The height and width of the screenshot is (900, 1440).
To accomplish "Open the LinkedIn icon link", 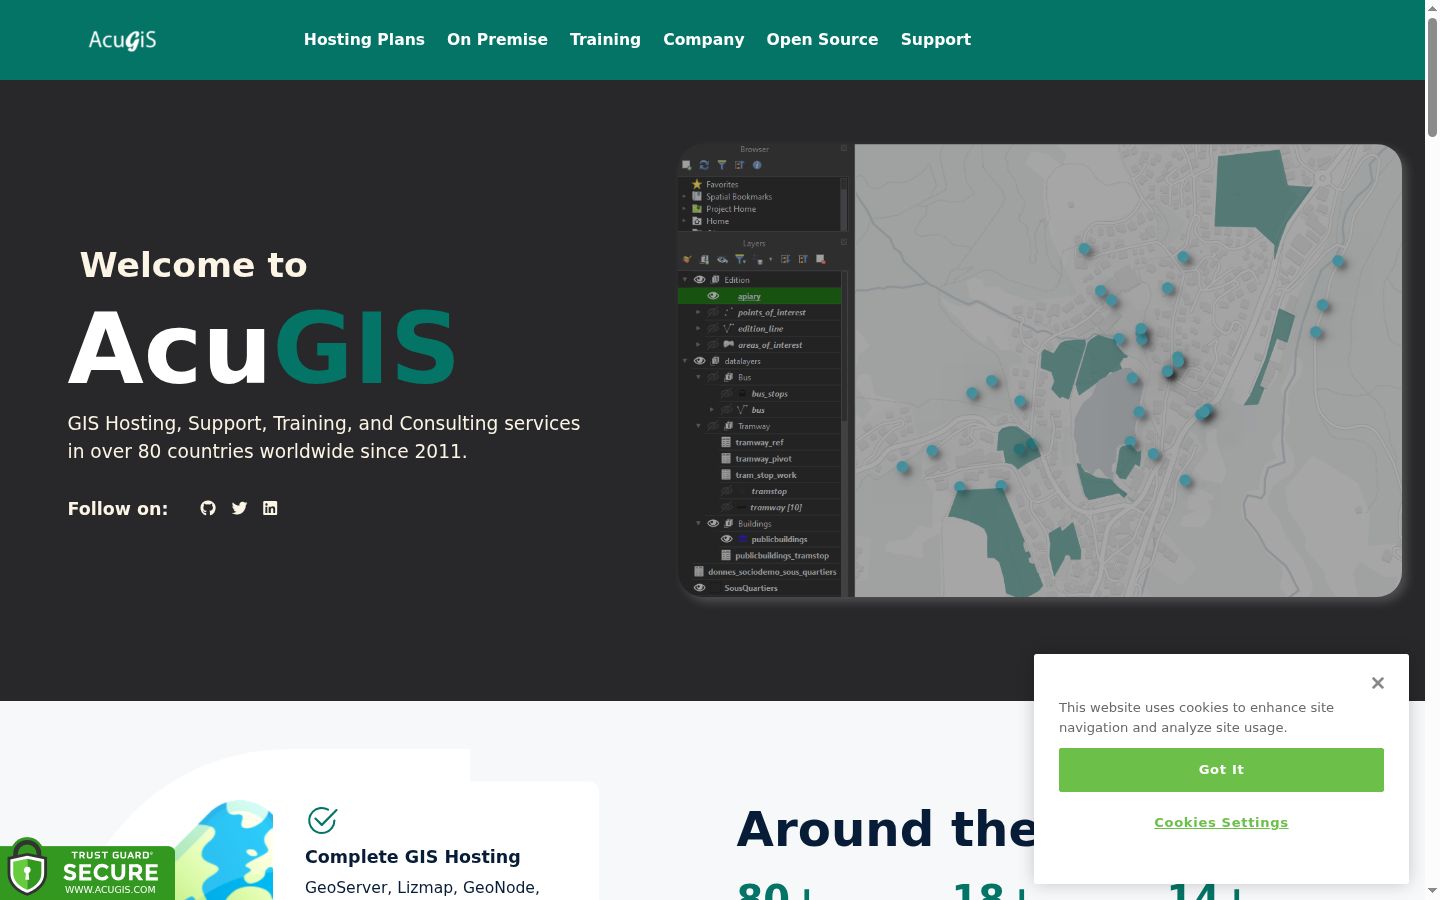I will (x=270, y=508).
